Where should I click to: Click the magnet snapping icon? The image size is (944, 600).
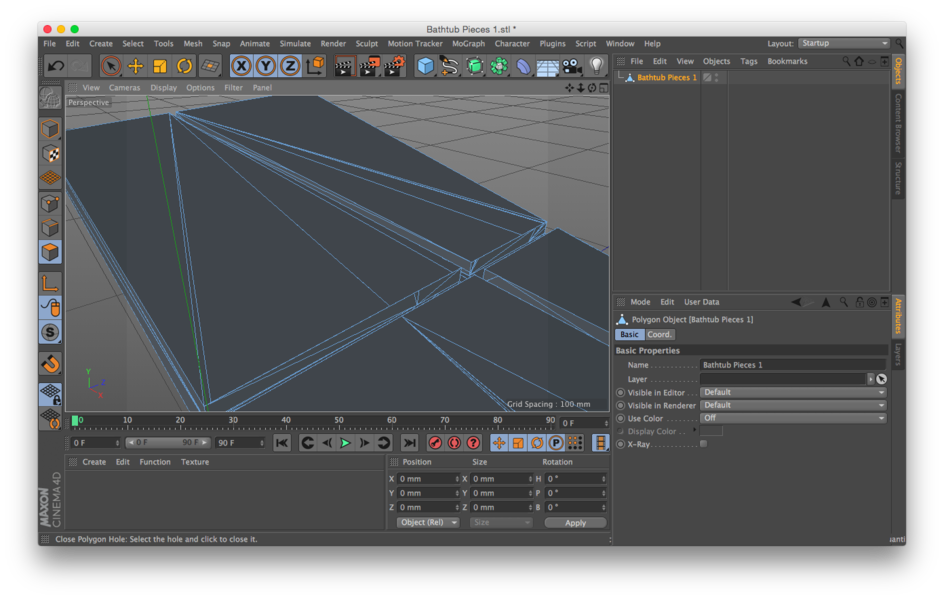[x=51, y=363]
